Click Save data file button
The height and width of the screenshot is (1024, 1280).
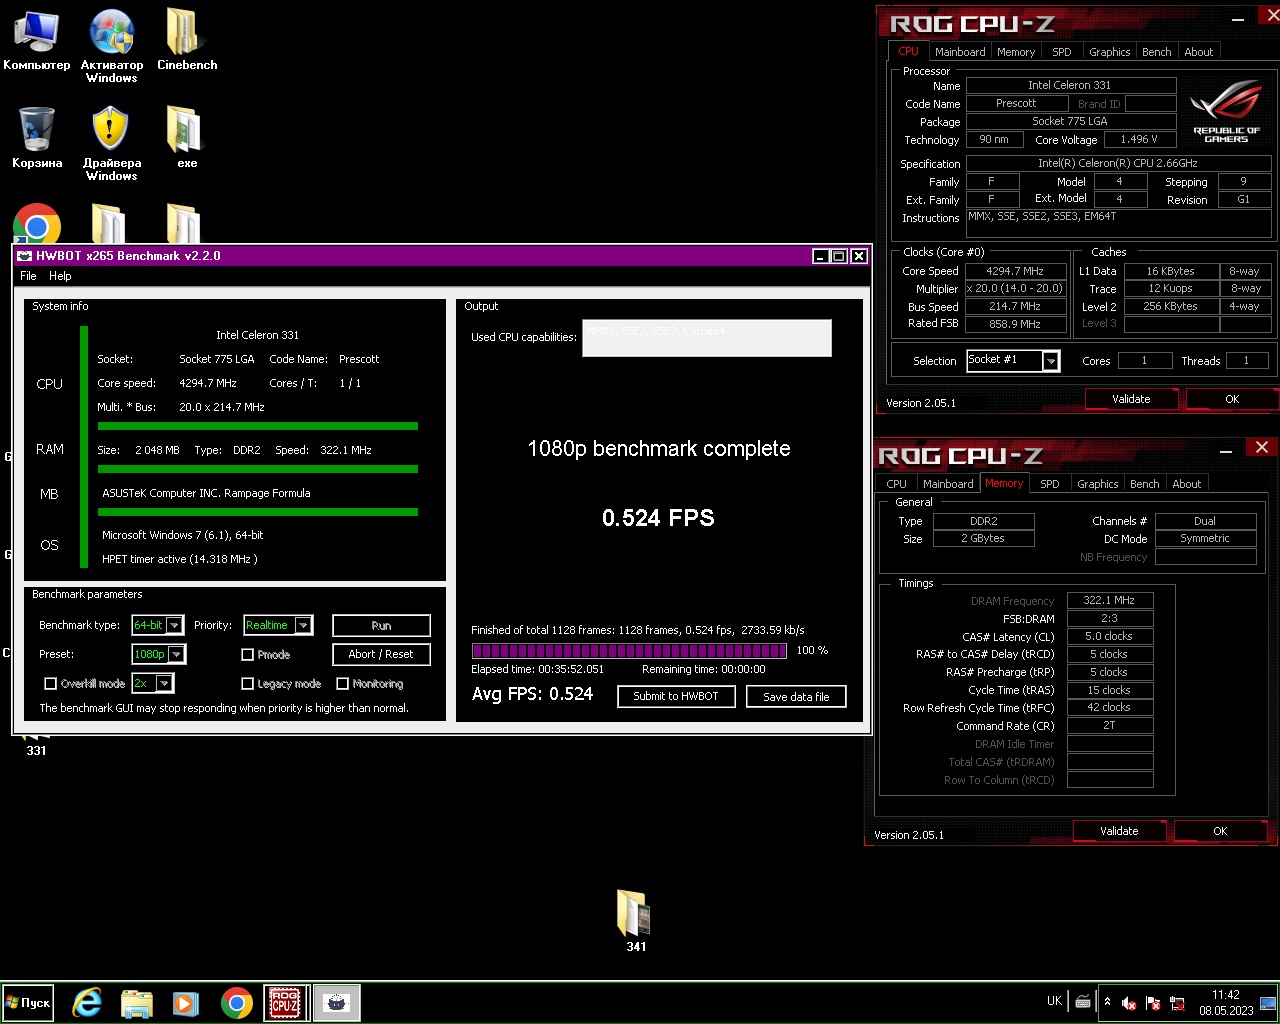[796, 696]
